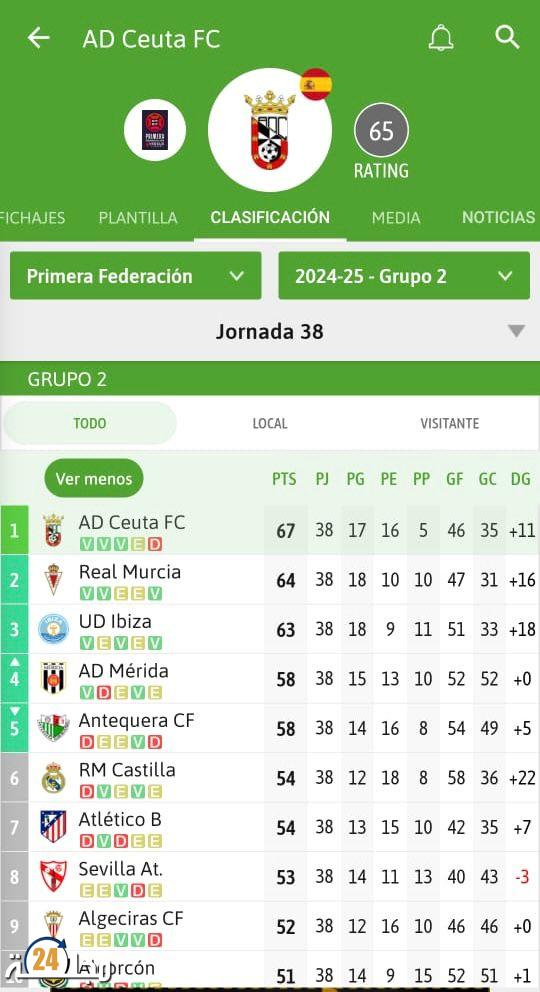The image size is (540, 992).
Task: Tap the RM Castilla crest icon
Action: tap(54, 778)
